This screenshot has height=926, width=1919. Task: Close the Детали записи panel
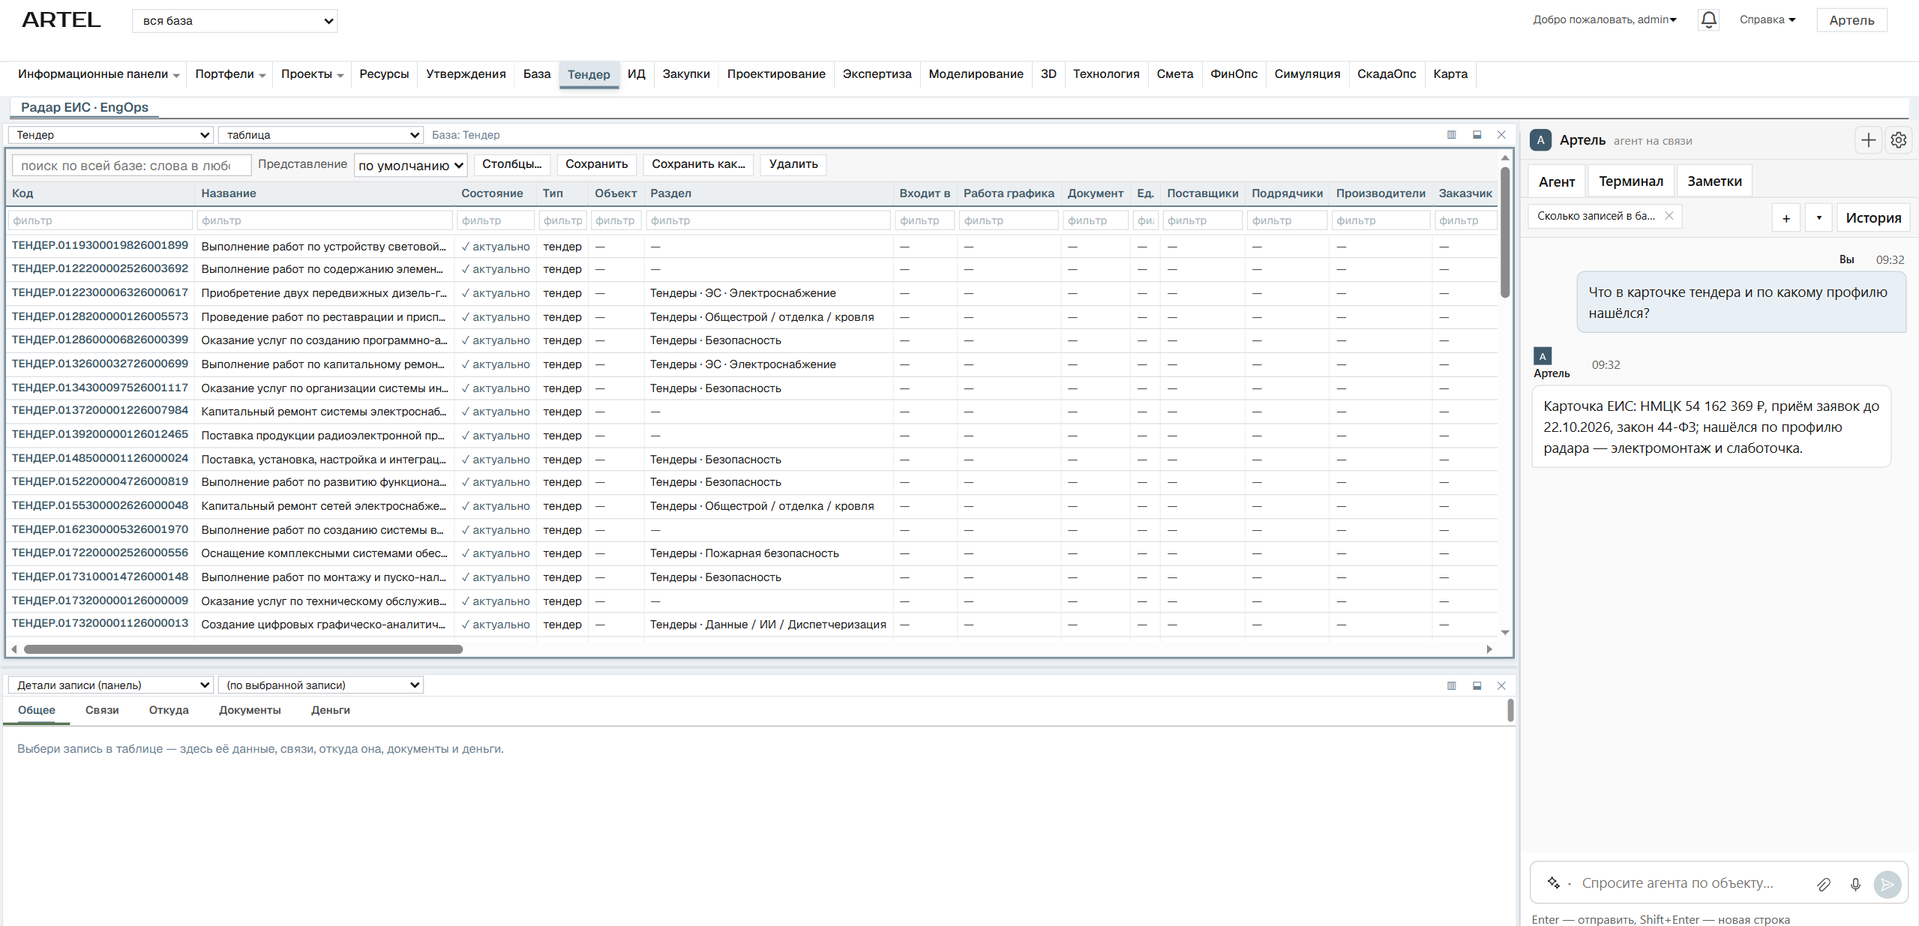click(1501, 686)
